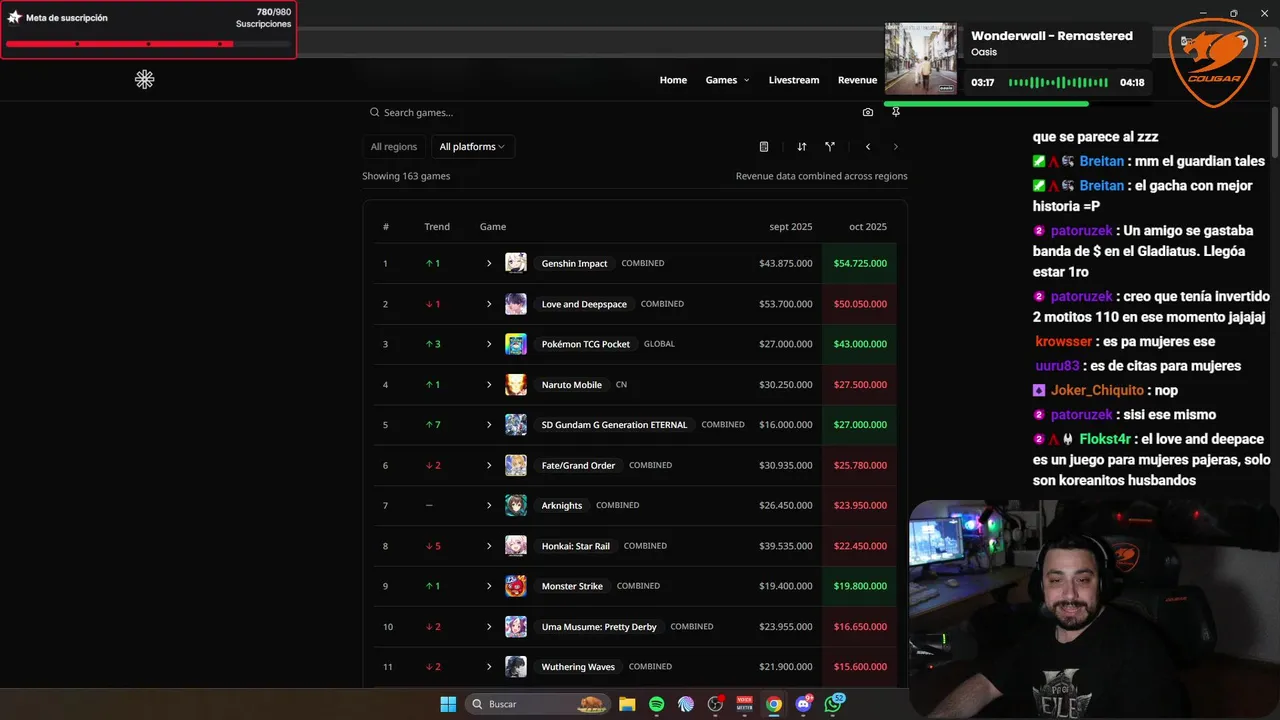Open the Games menu dropdown
The image size is (1280, 720).
point(727,80)
